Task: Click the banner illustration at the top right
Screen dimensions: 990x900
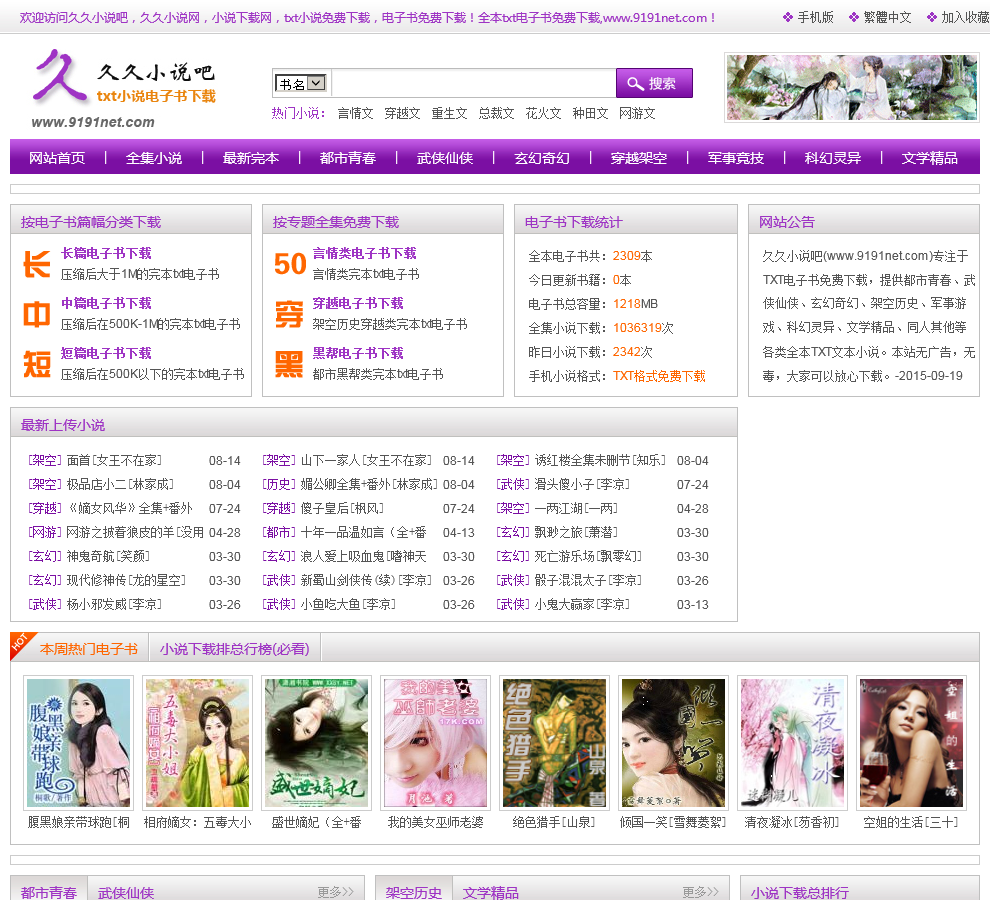Action: pyautogui.click(x=852, y=88)
